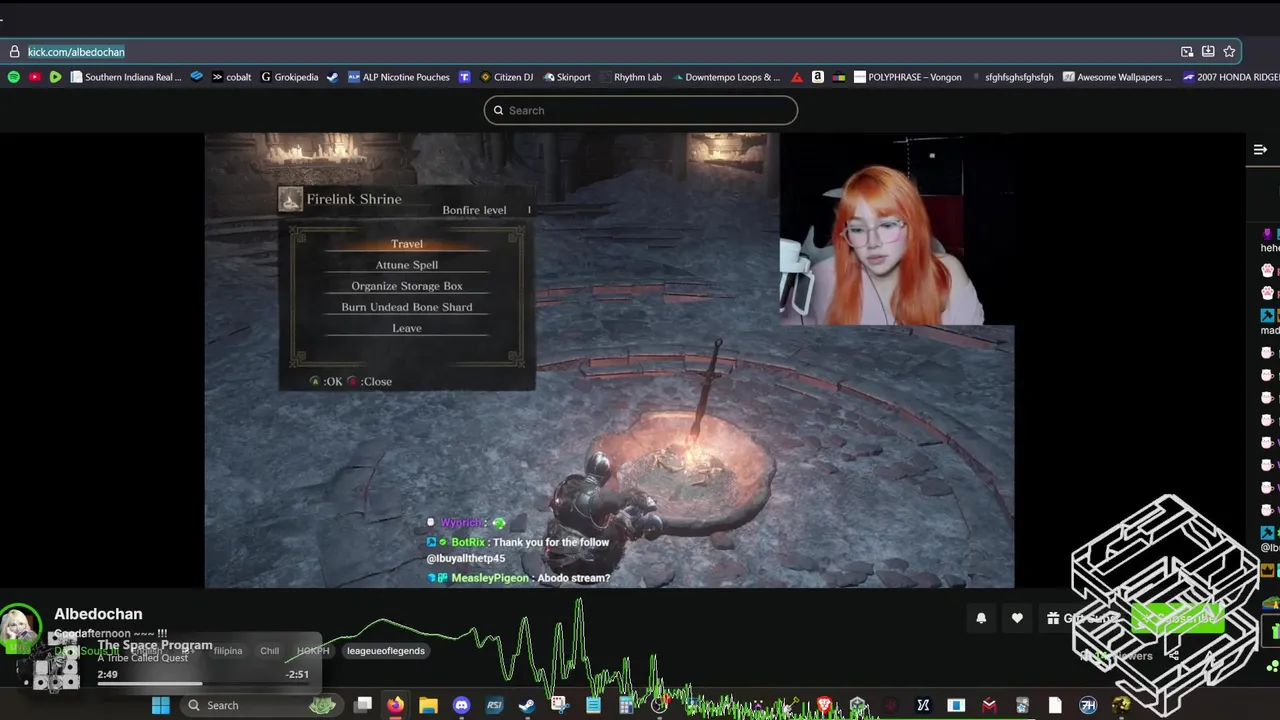Click the media popup song progress bar
This screenshot has height=720, width=1280.
pos(202,684)
